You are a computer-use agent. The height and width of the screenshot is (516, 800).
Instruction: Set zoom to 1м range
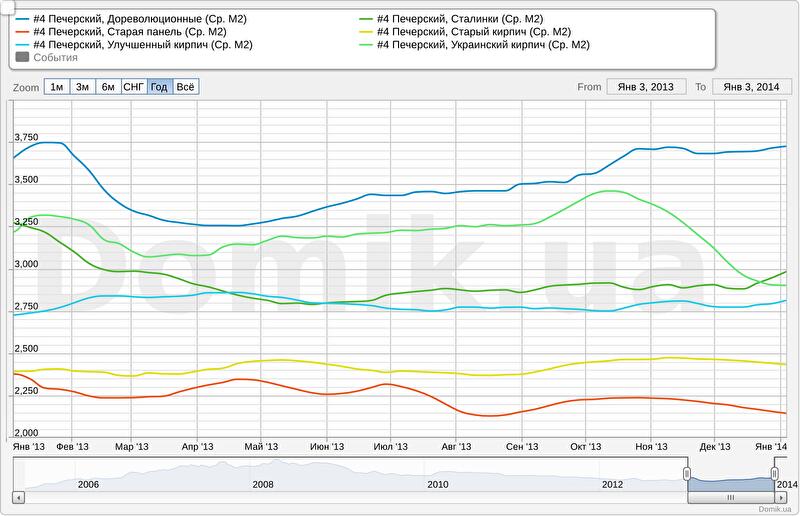coord(57,87)
